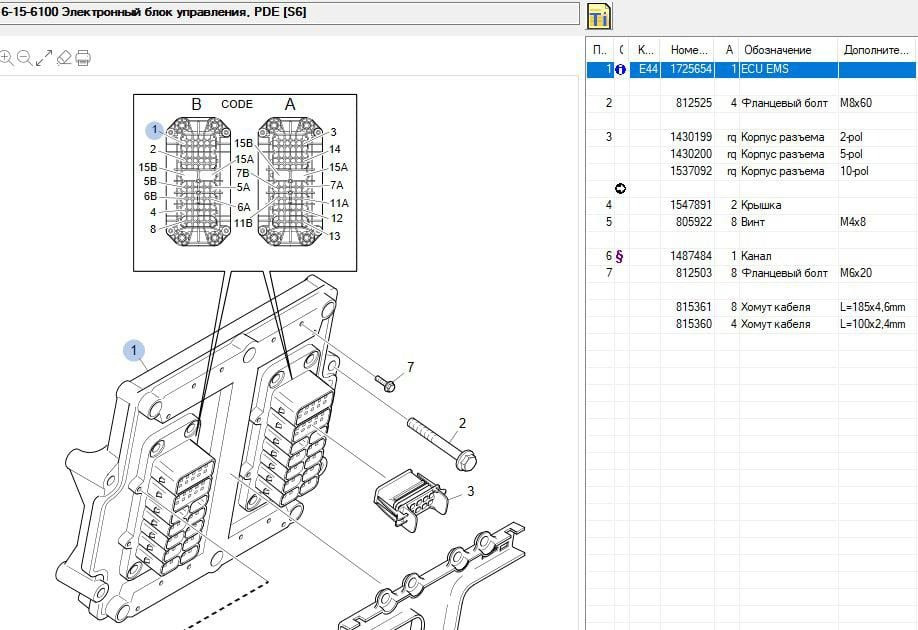Select the eraser tool icon
The height and width of the screenshot is (630, 918).
pyautogui.click(x=64, y=58)
